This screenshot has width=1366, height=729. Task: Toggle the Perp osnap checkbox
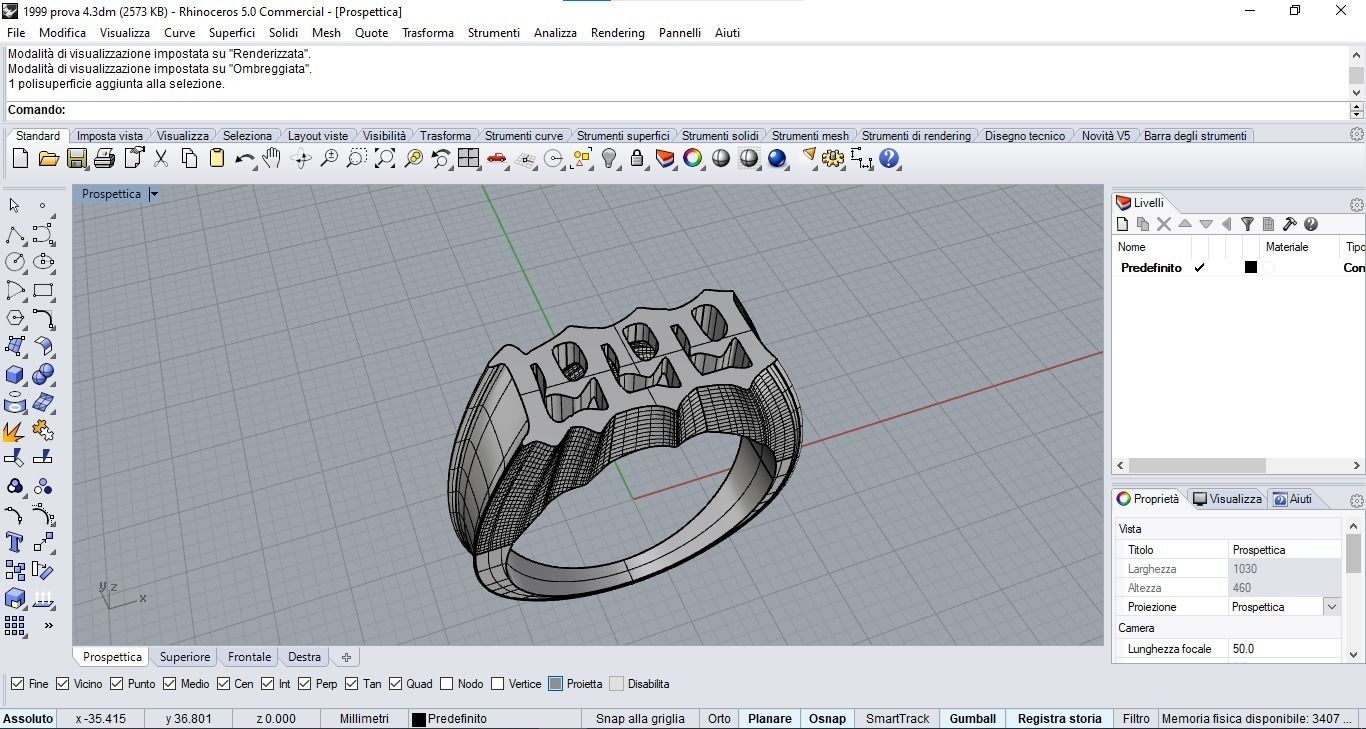(x=303, y=684)
